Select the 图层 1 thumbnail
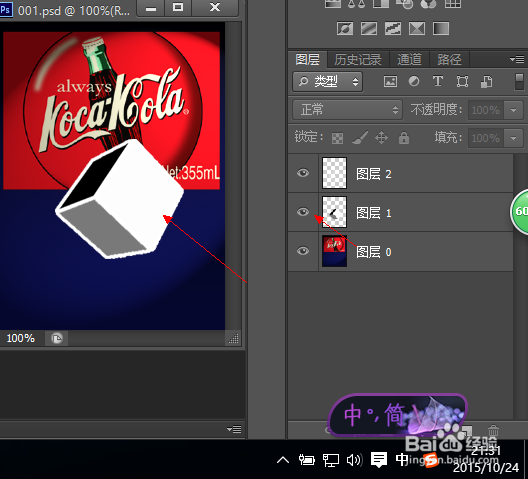 click(x=334, y=212)
